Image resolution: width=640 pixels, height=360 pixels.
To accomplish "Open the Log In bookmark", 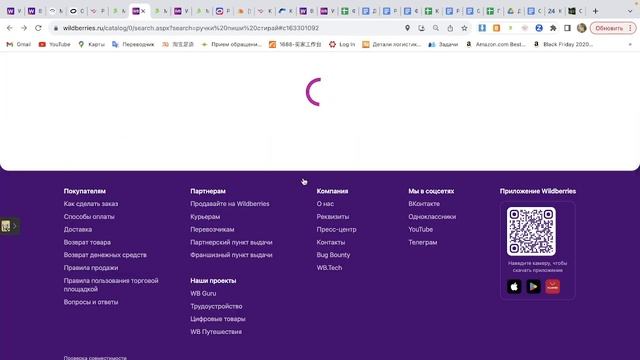I will (342, 44).
